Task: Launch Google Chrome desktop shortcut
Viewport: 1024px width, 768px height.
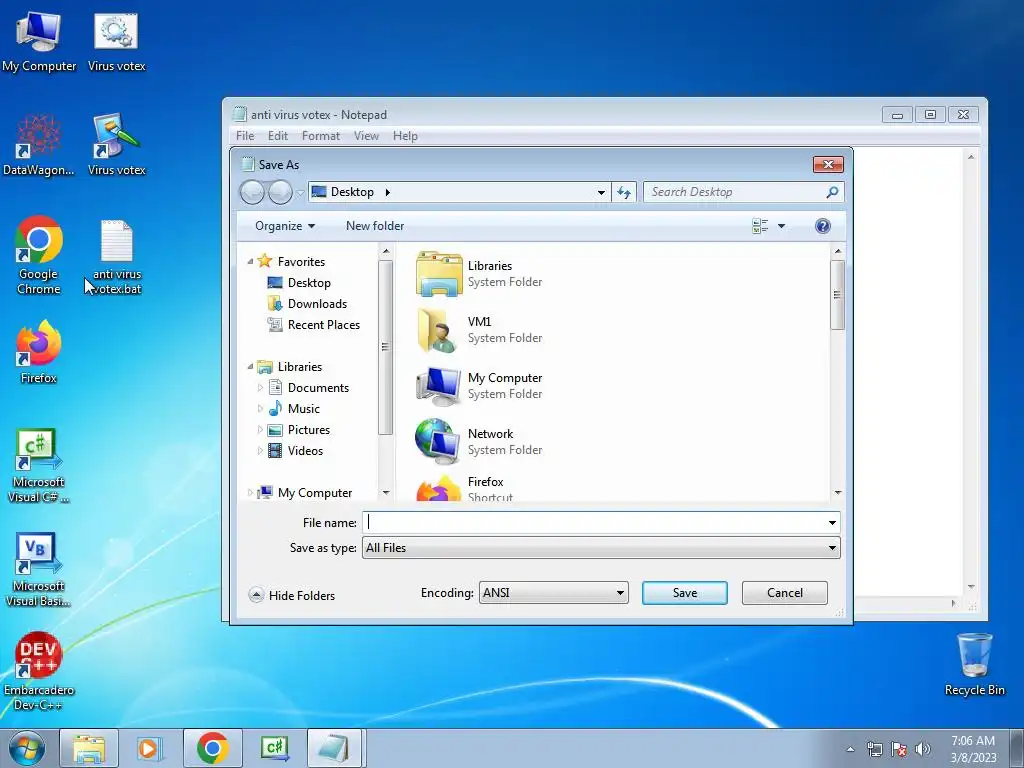Action: (x=39, y=255)
